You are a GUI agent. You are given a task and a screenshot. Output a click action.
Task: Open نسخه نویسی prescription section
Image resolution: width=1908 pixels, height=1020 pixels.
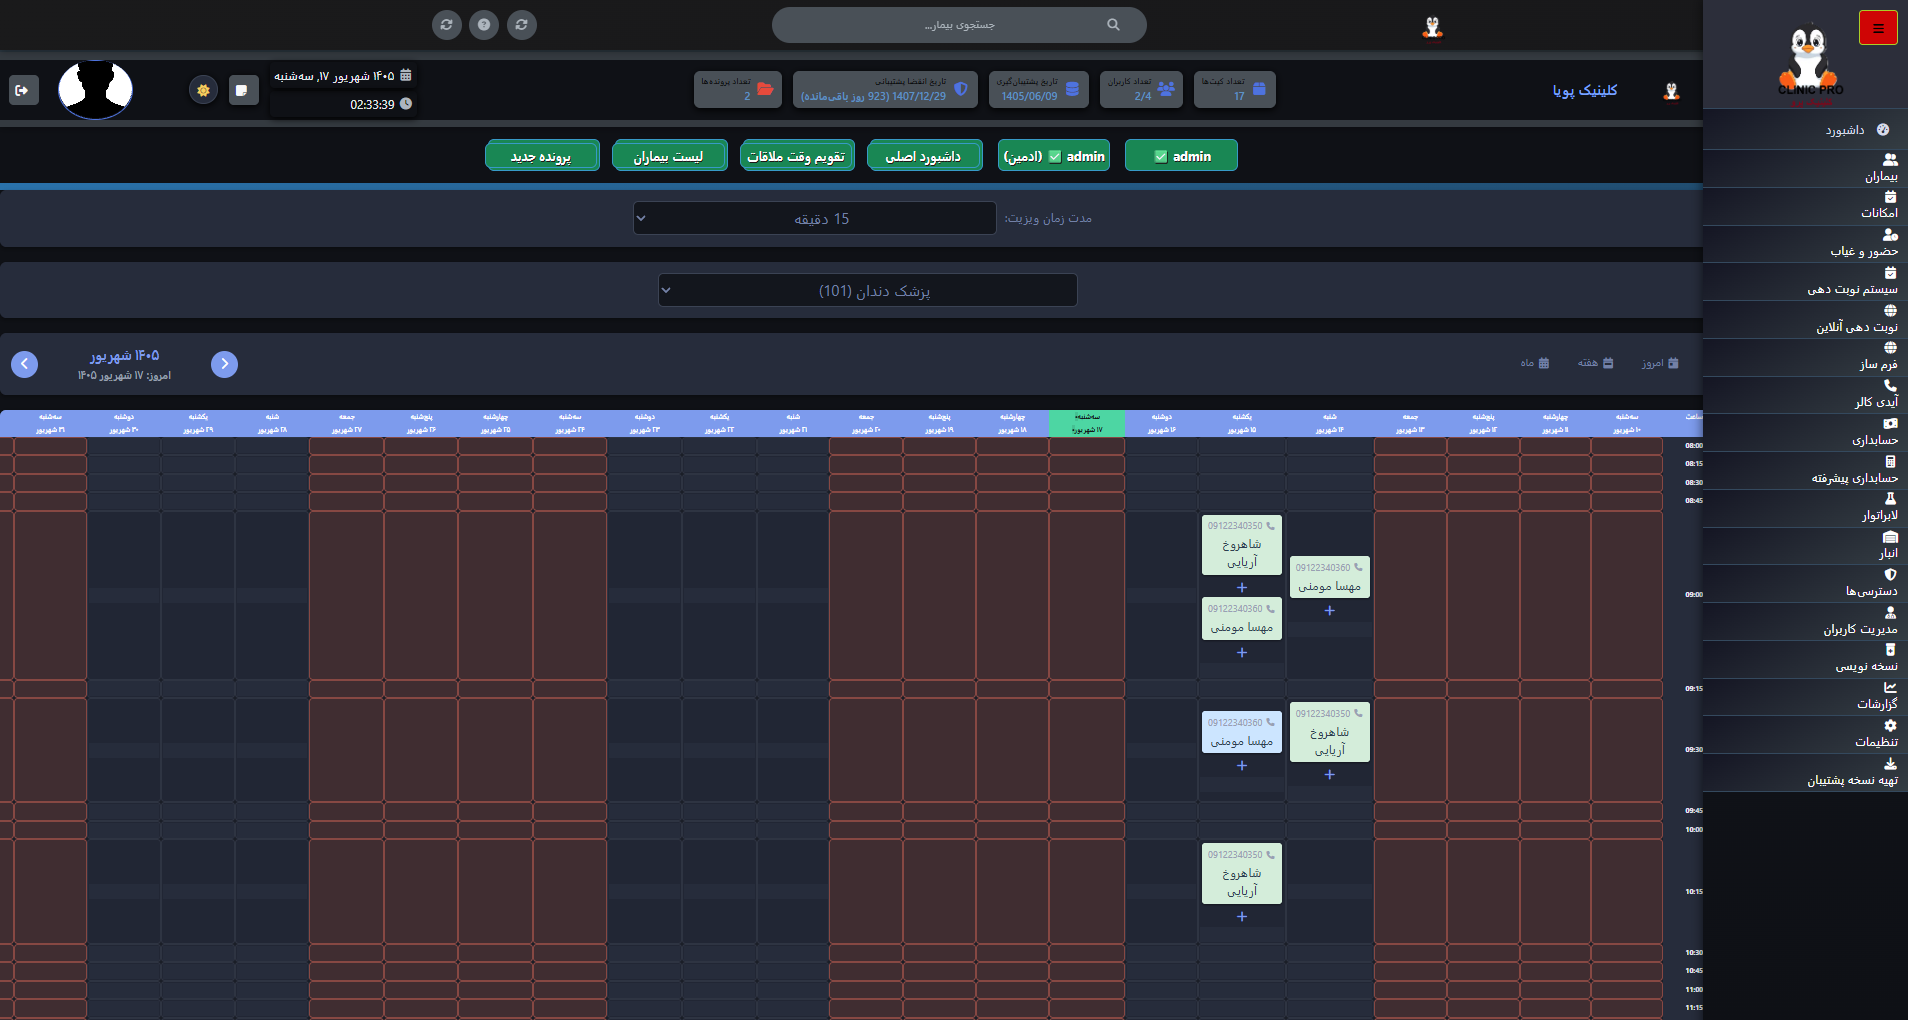click(x=1805, y=659)
